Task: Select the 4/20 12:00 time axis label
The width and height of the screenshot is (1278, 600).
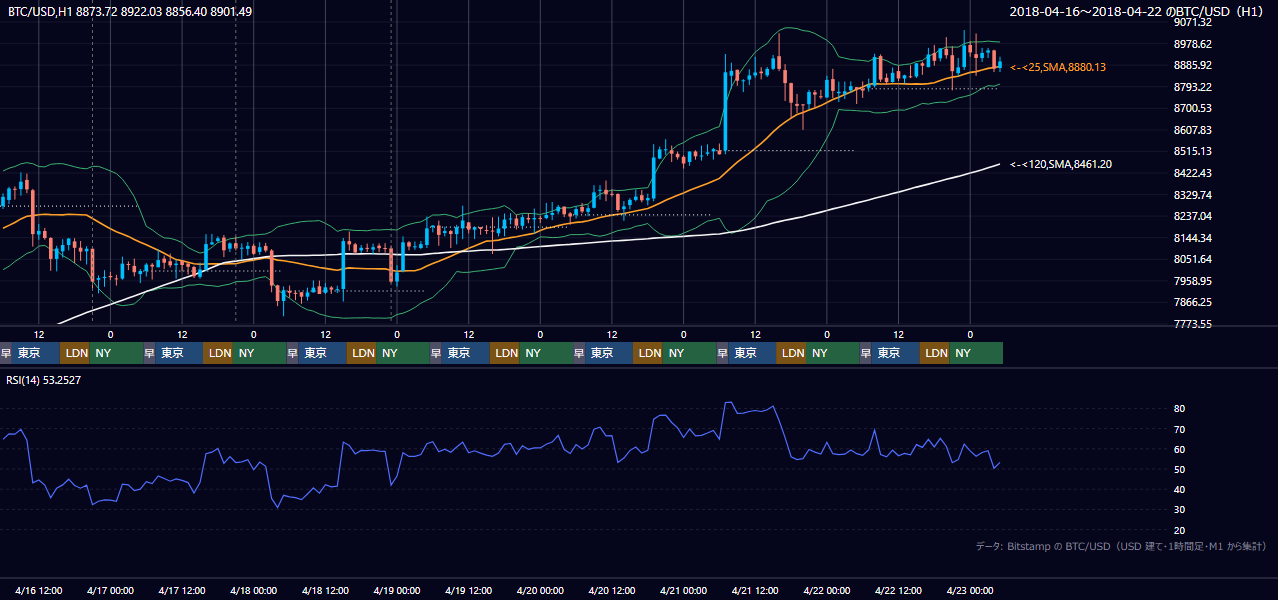Action: tap(612, 590)
